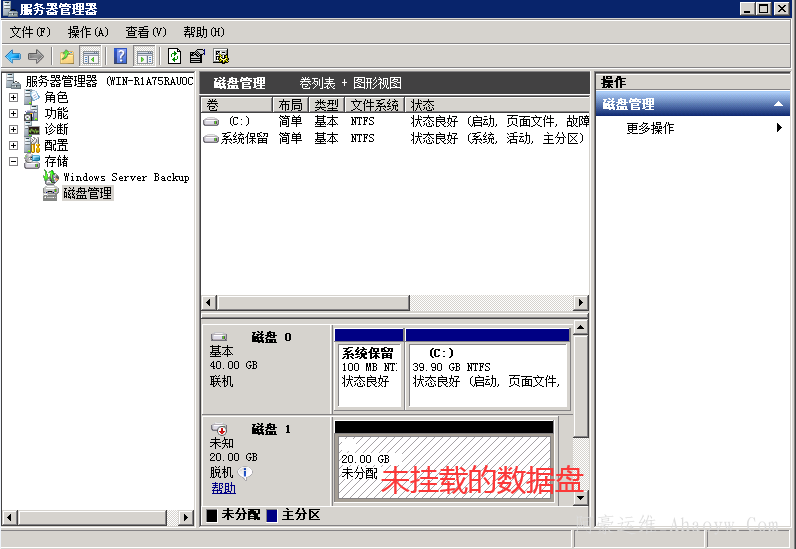This screenshot has width=796, height=549.
Task: Click the Refresh toolbar icon
Action: pos(175,56)
